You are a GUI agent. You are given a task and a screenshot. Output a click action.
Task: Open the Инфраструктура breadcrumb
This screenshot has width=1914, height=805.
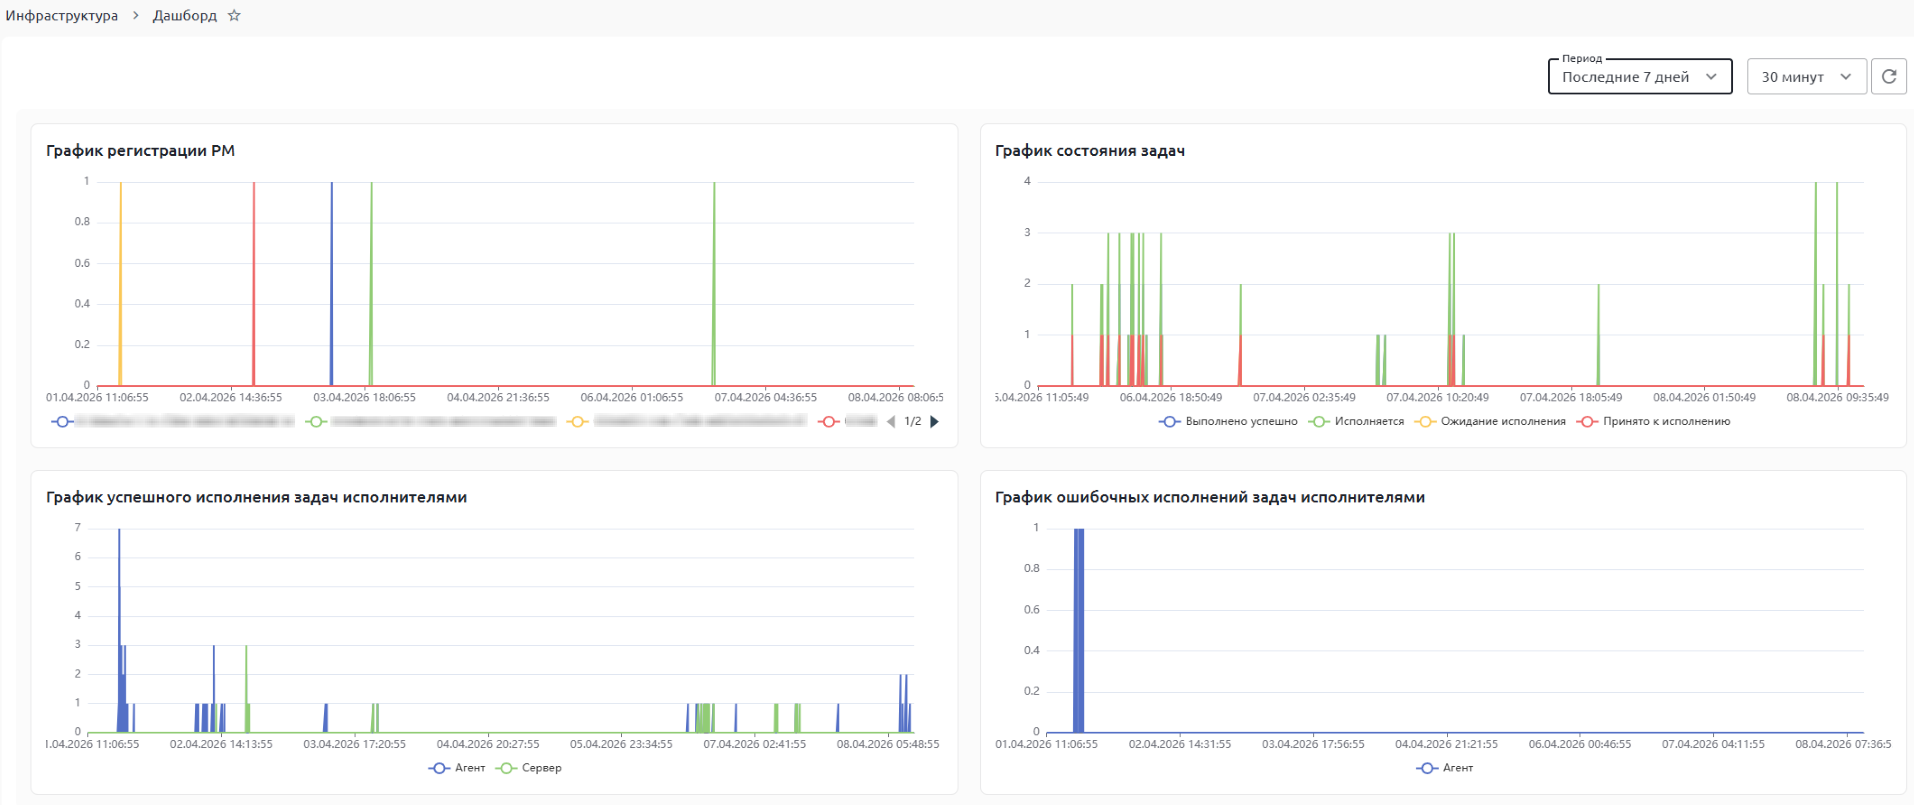62,16
